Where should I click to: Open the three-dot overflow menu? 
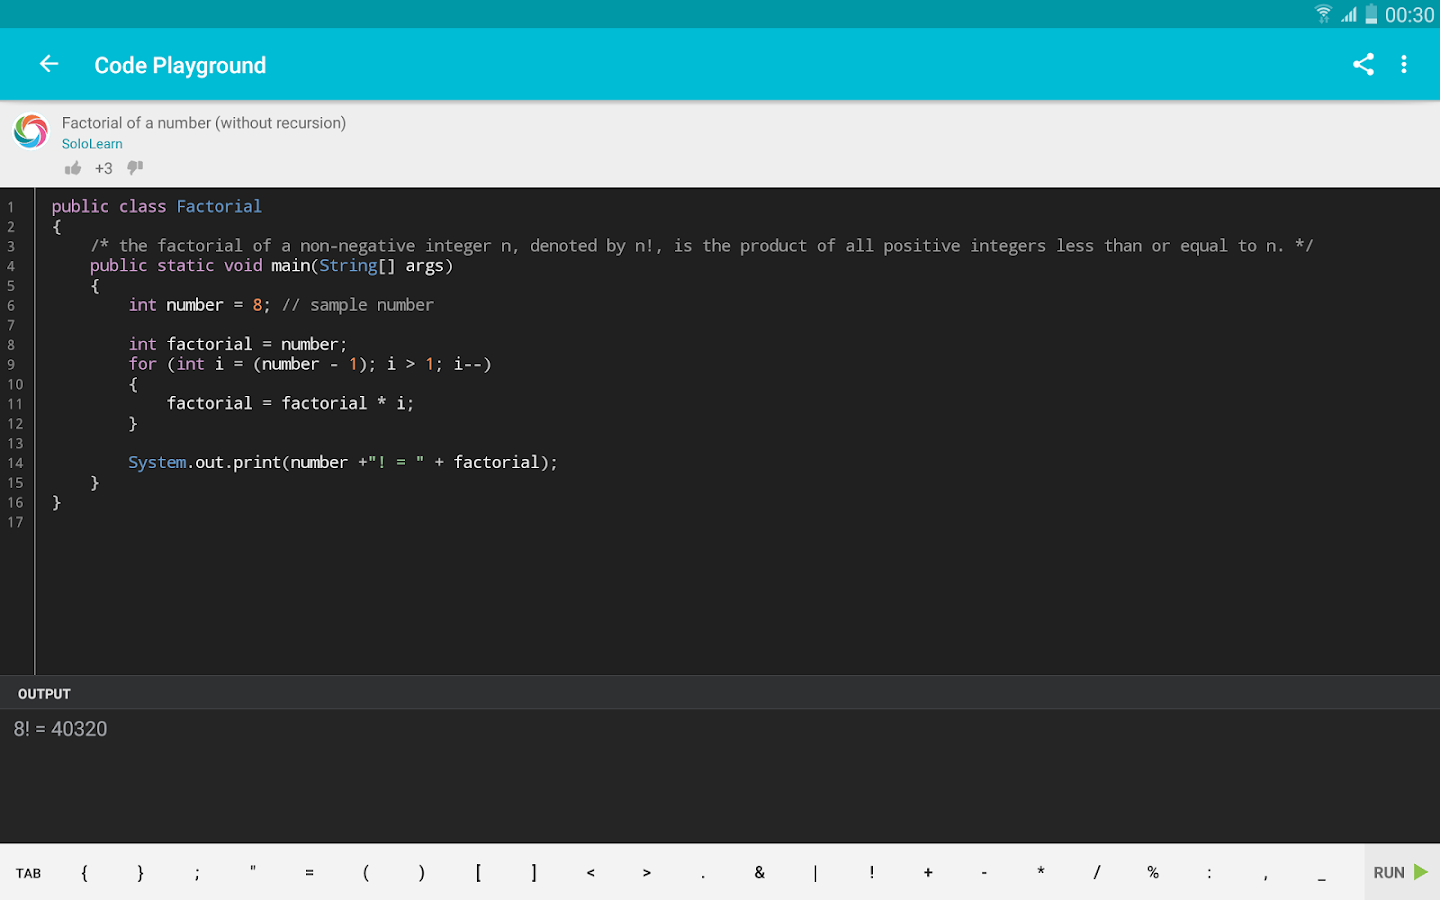[x=1404, y=65]
